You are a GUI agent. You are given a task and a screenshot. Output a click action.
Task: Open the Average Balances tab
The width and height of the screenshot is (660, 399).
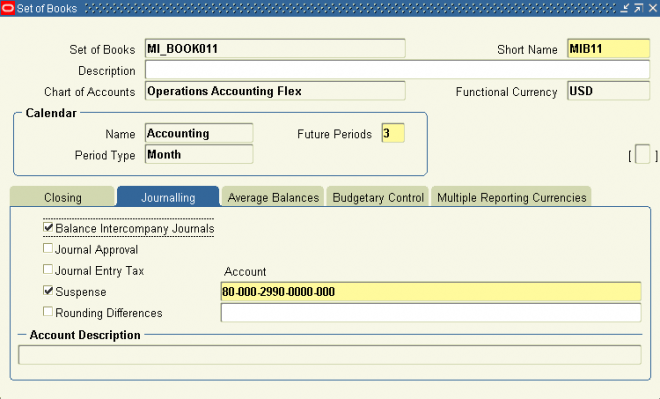click(273, 197)
